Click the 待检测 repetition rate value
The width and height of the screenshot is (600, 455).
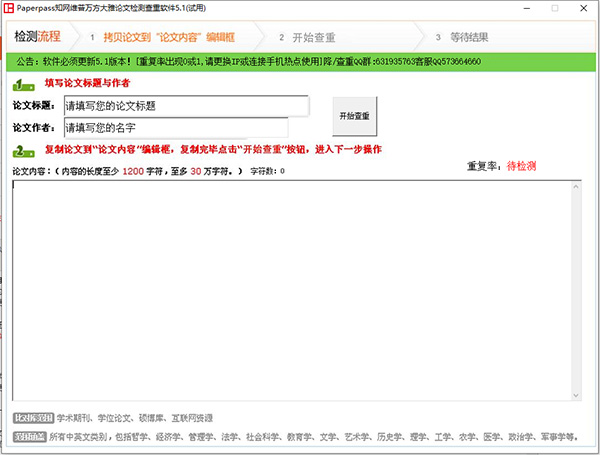pyautogui.click(x=521, y=166)
